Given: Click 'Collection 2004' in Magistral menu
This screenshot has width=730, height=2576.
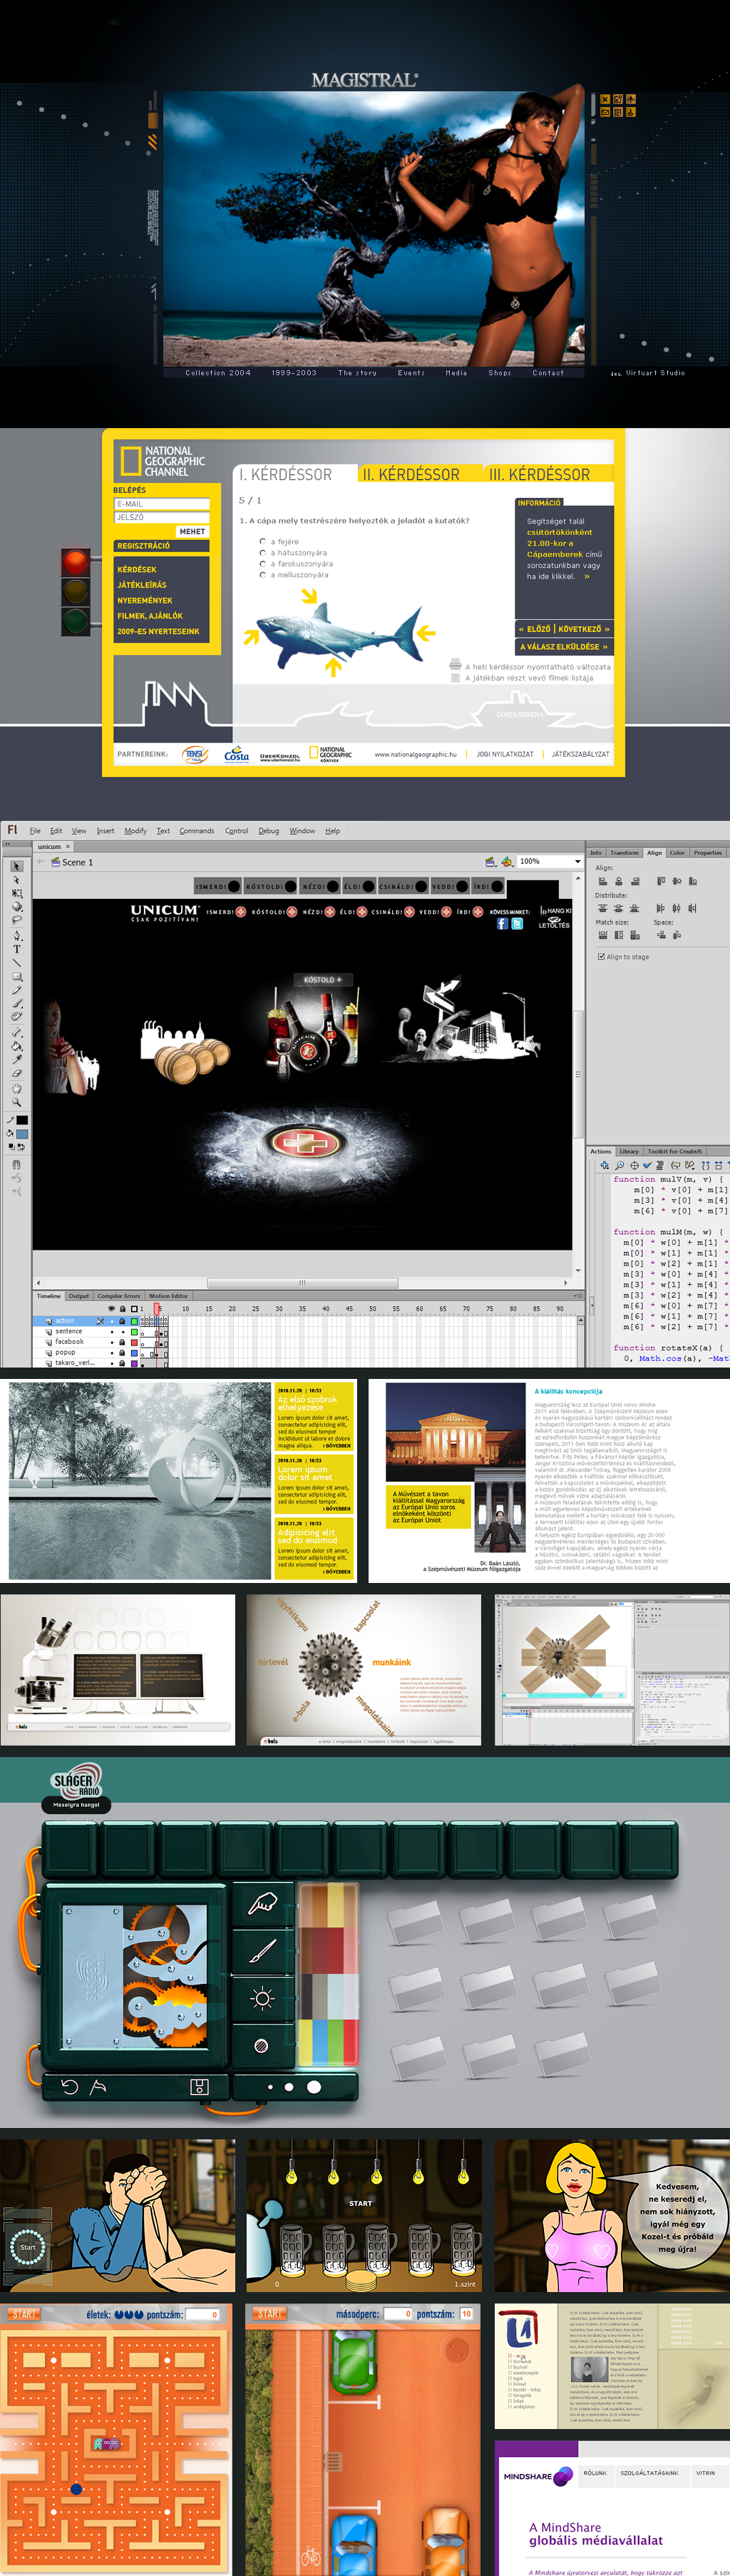Looking at the screenshot, I should pyautogui.click(x=218, y=373).
